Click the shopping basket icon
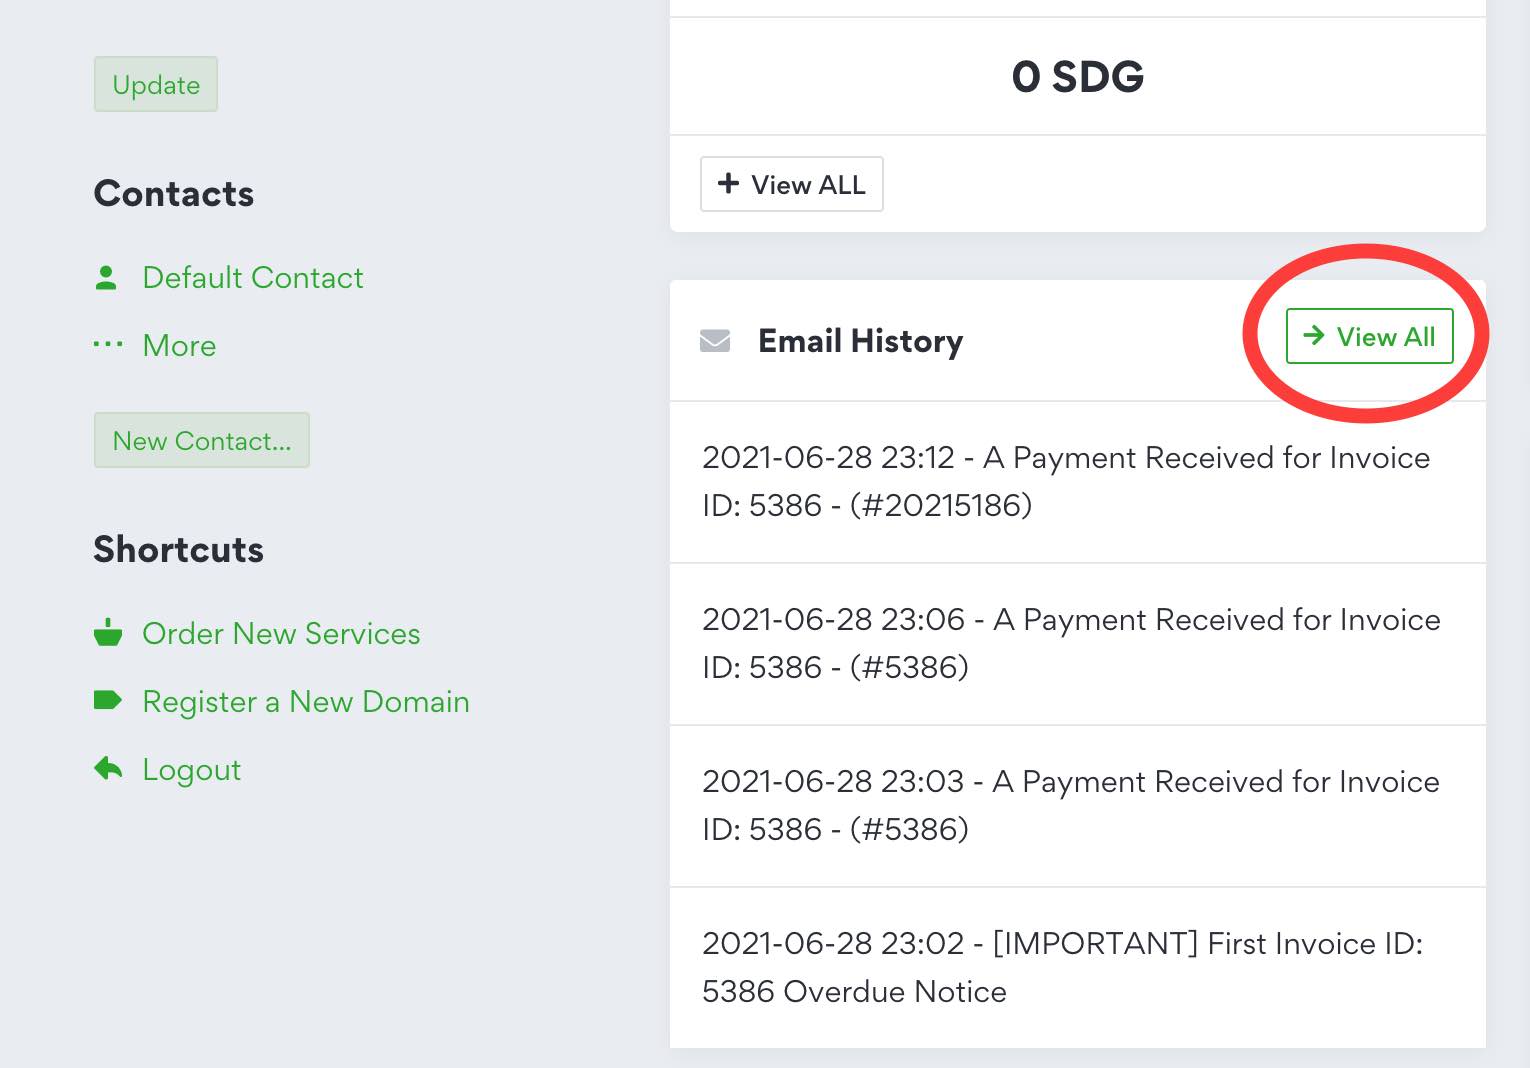The width and height of the screenshot is (1530, 1068). click(107, 632)
